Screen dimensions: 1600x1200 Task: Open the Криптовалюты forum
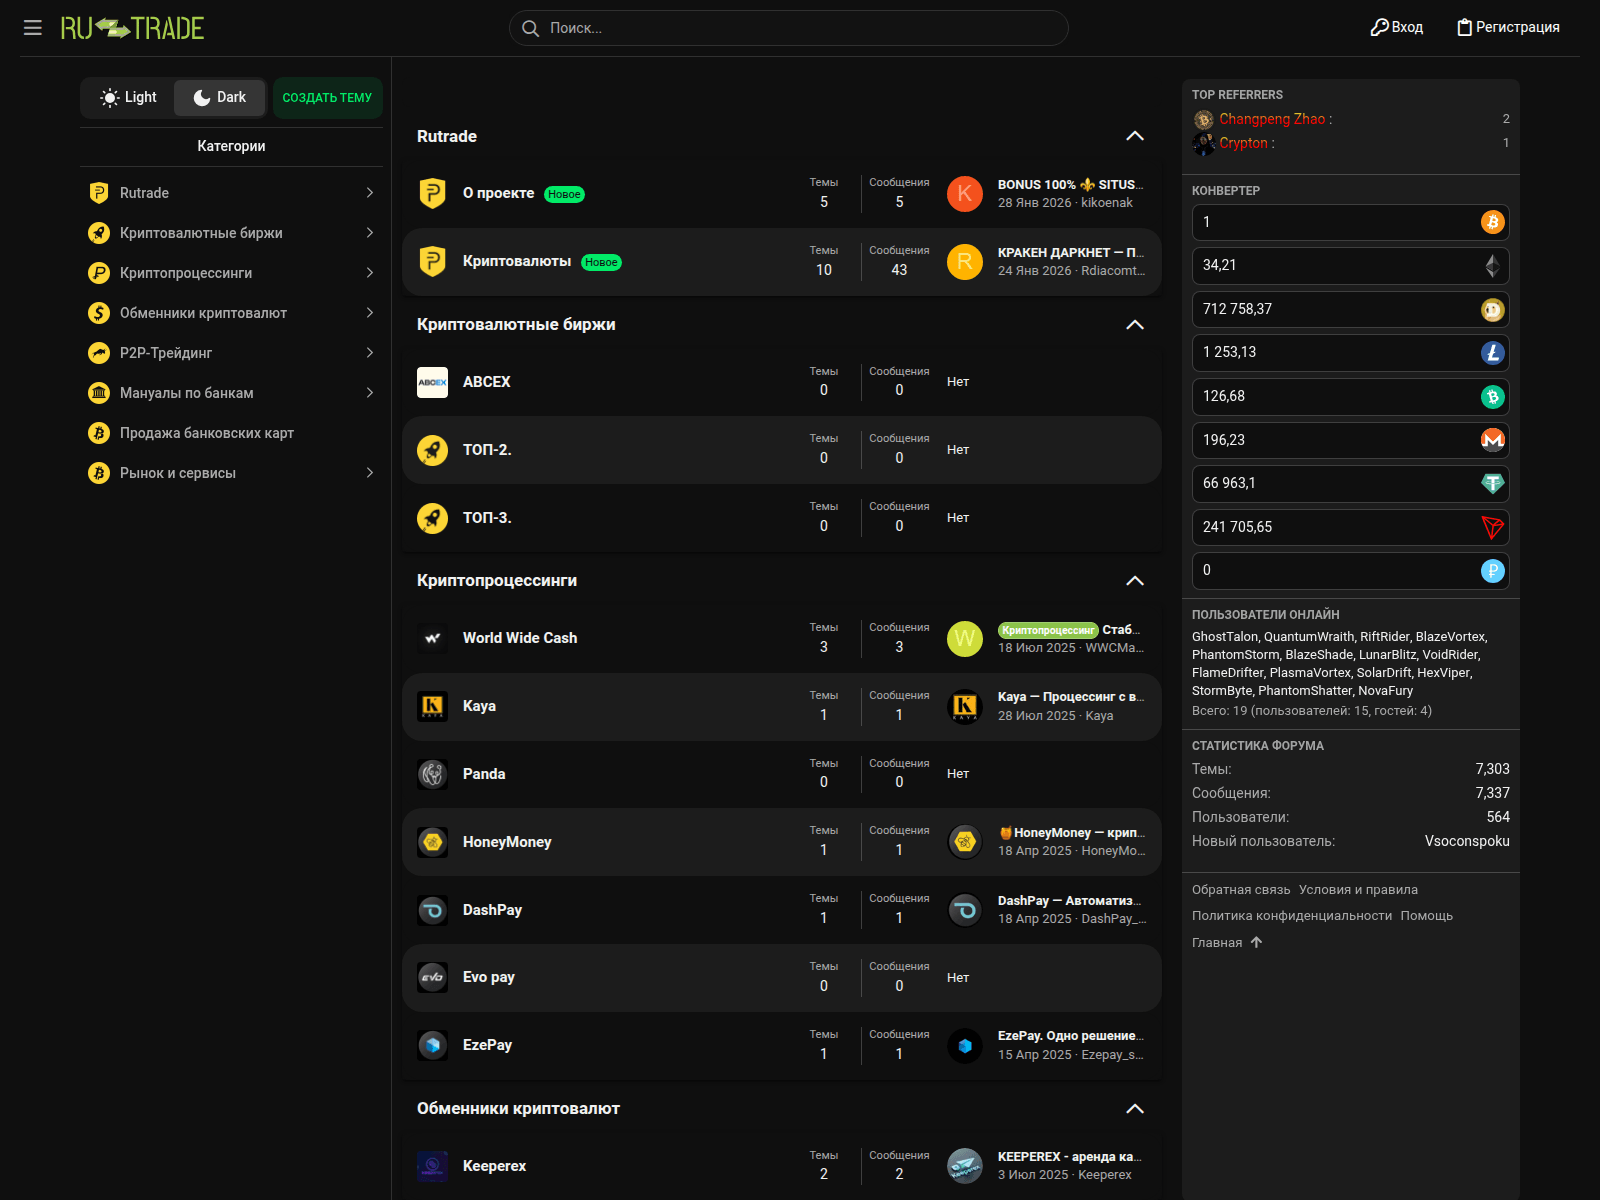coord(517,261)
